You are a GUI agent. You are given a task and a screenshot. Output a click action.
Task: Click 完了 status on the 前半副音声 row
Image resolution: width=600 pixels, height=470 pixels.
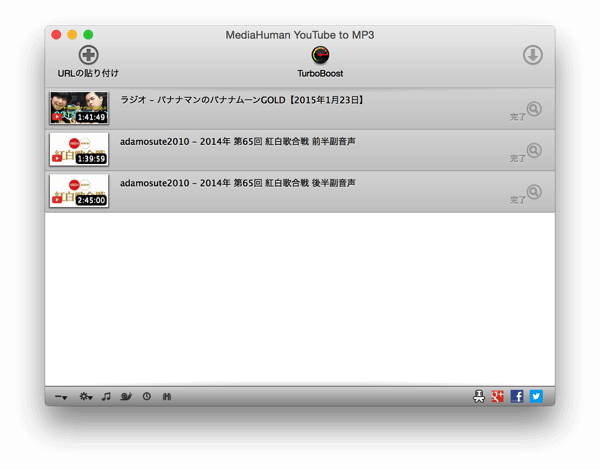tap(518, 158)
